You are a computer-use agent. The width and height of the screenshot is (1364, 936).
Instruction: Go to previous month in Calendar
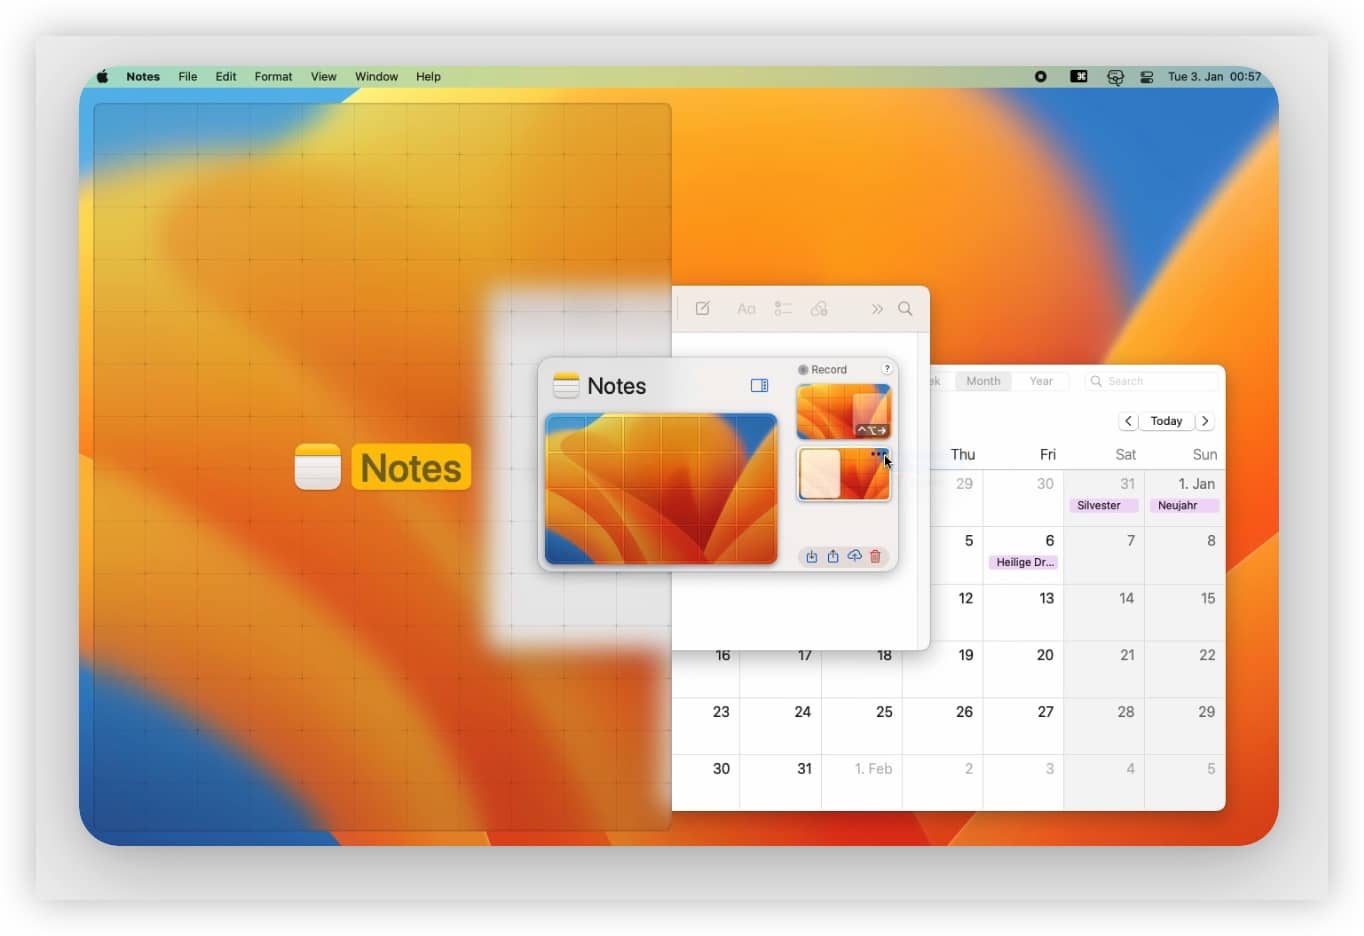point(1128,421)
